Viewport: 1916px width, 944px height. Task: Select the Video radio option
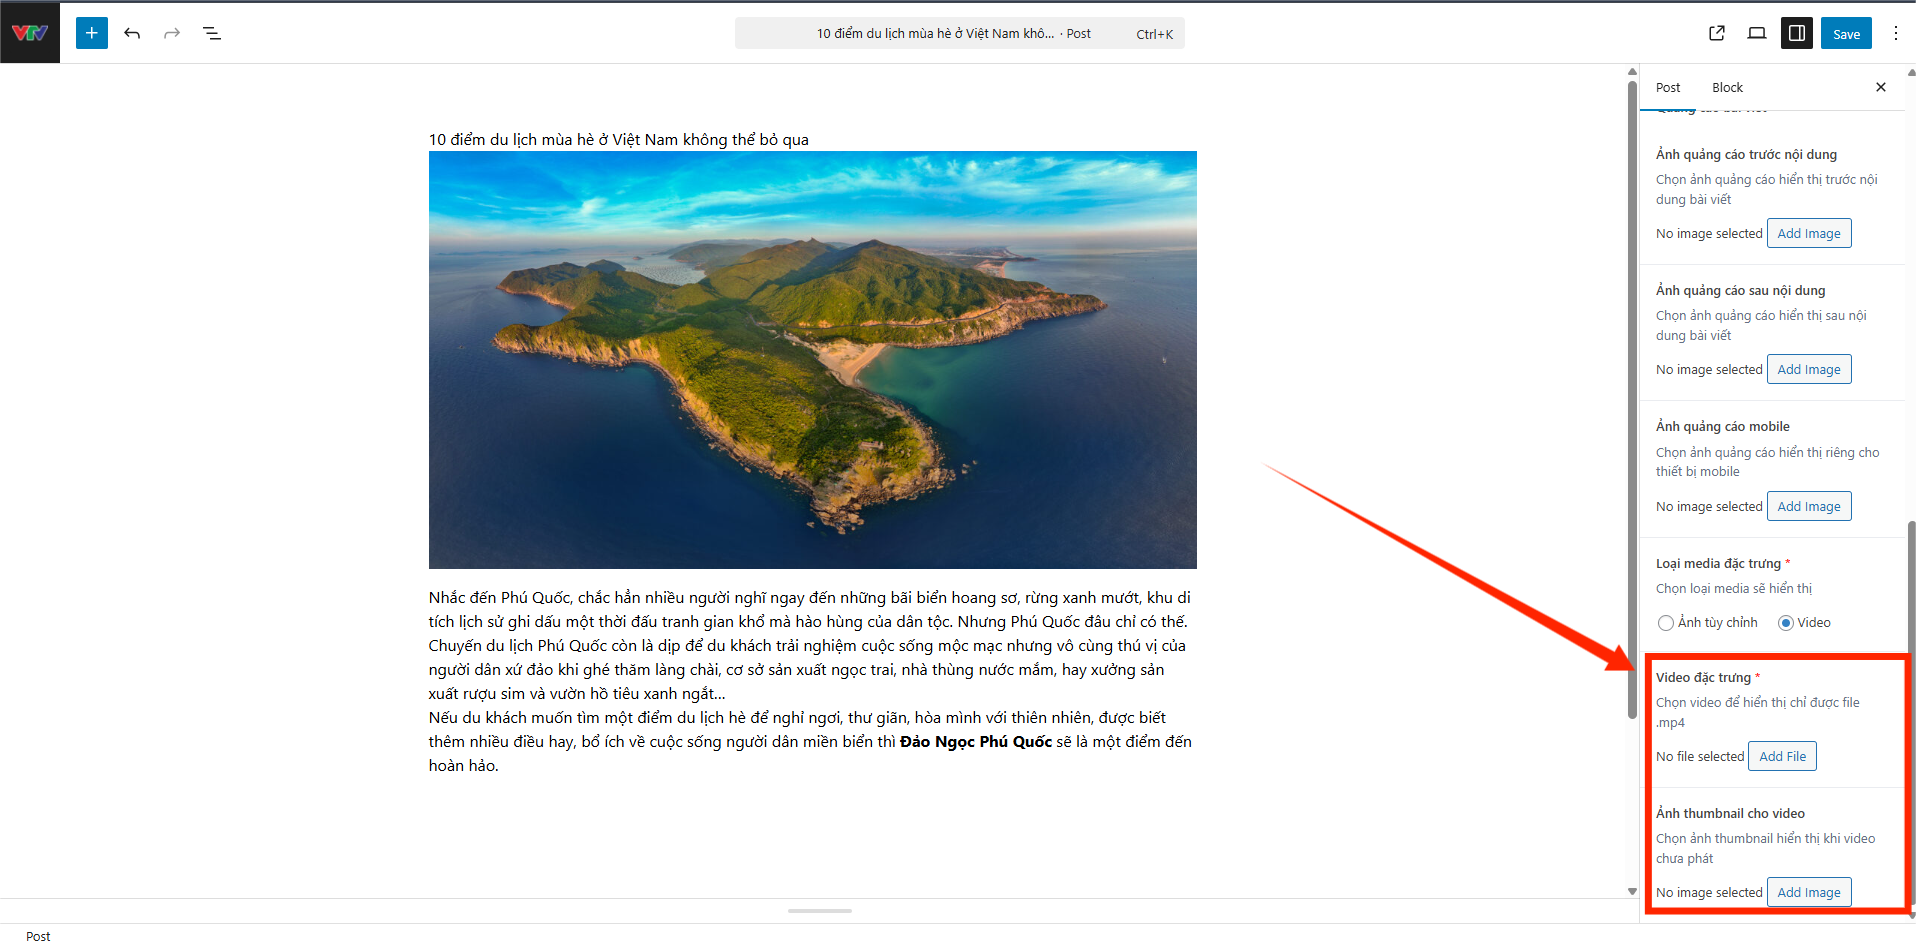(x=1786, y=623)
